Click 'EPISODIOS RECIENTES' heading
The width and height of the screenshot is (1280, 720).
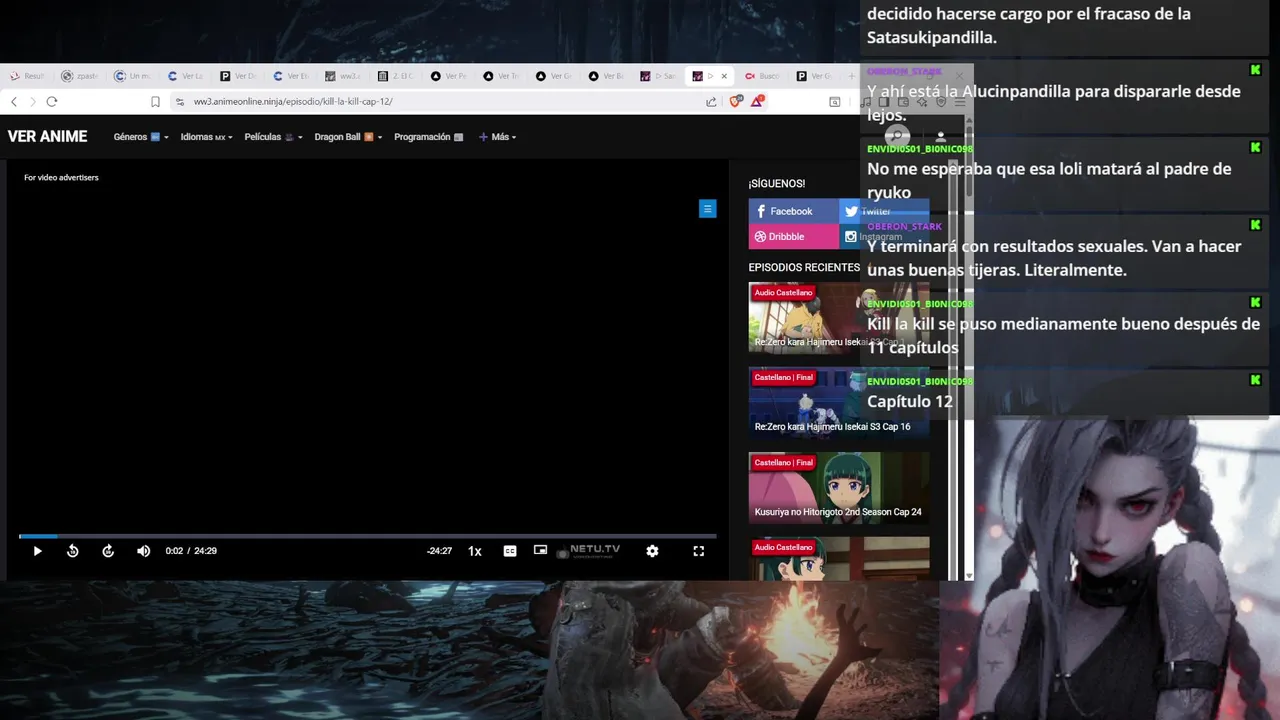point(804,267)
